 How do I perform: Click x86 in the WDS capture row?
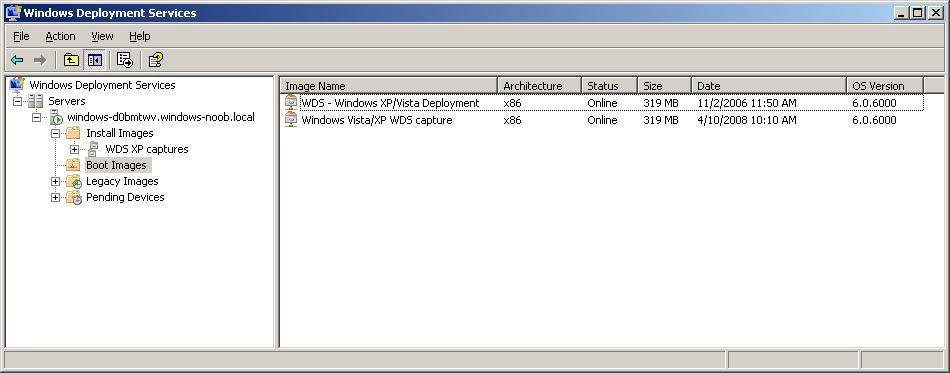click(x=512, y=120)
